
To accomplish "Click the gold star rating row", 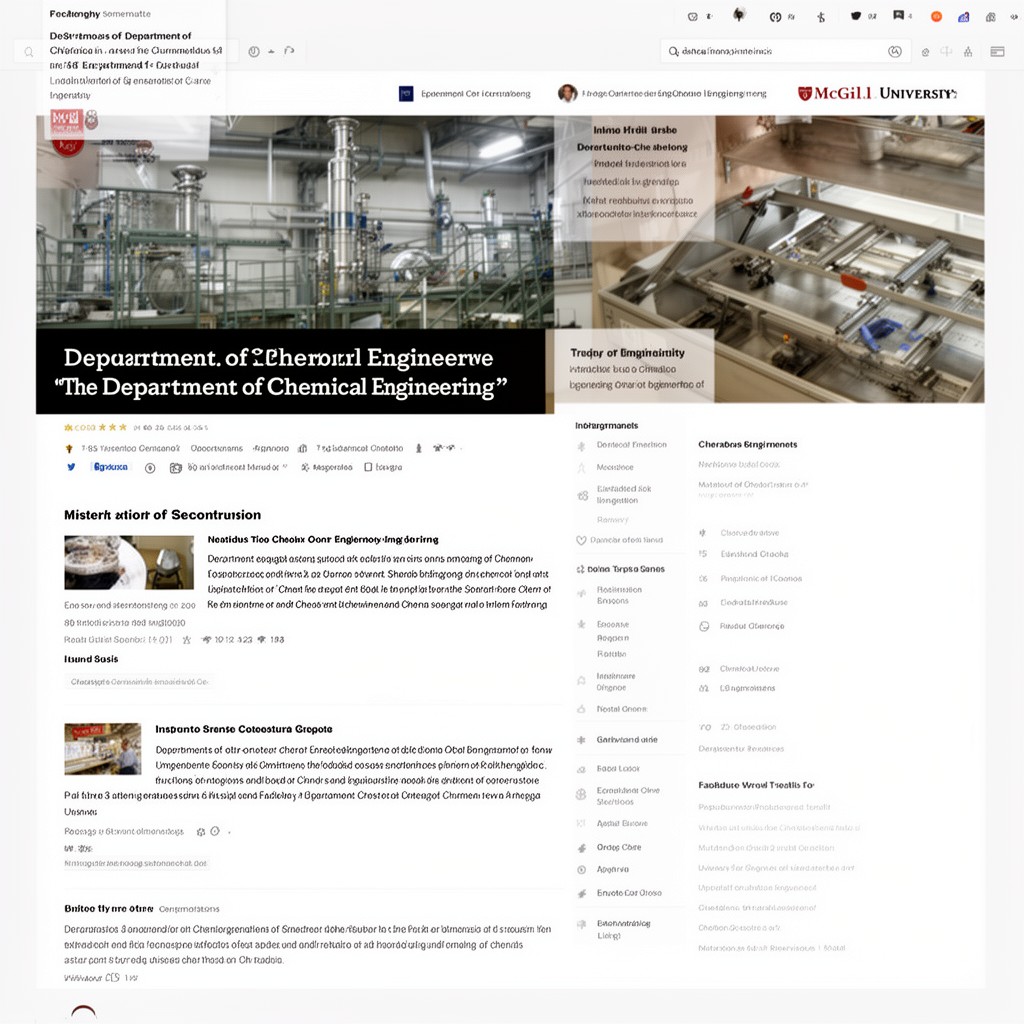I will coord(95,427).
